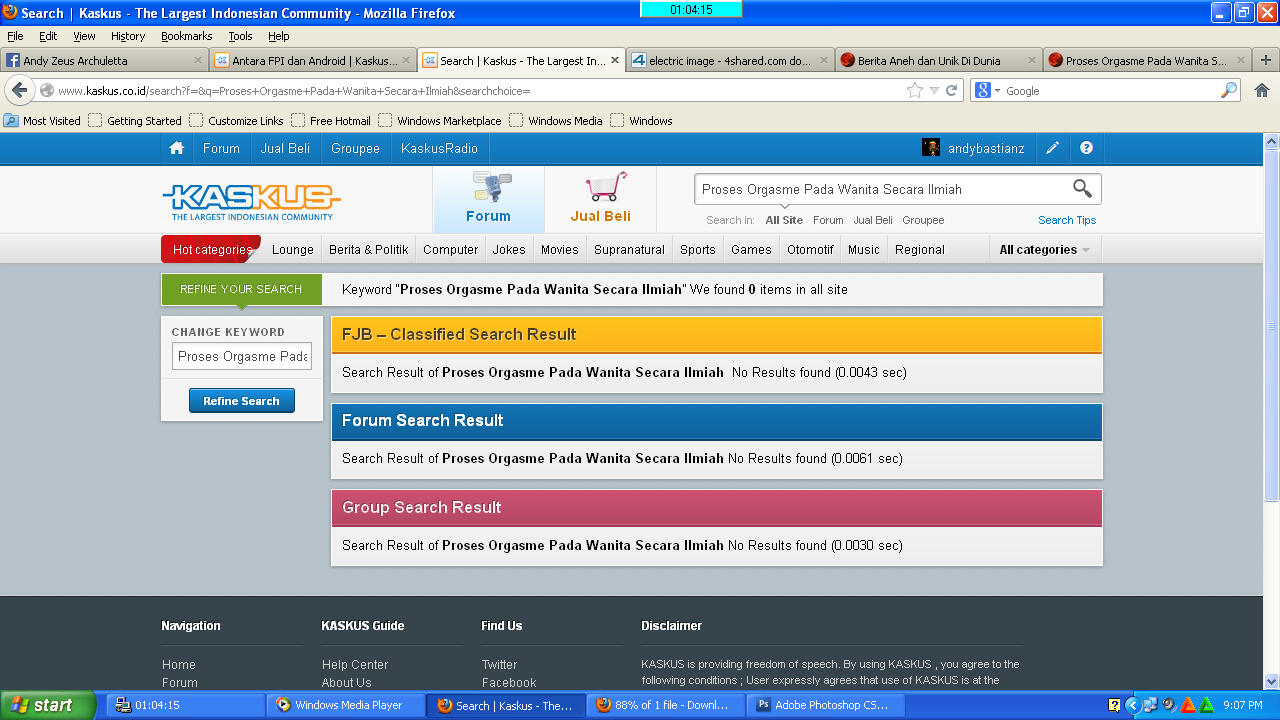The width and height of the screenshot is (1280, 720).
Task: Open the Bookmarks menu
Action: point(186,36)
